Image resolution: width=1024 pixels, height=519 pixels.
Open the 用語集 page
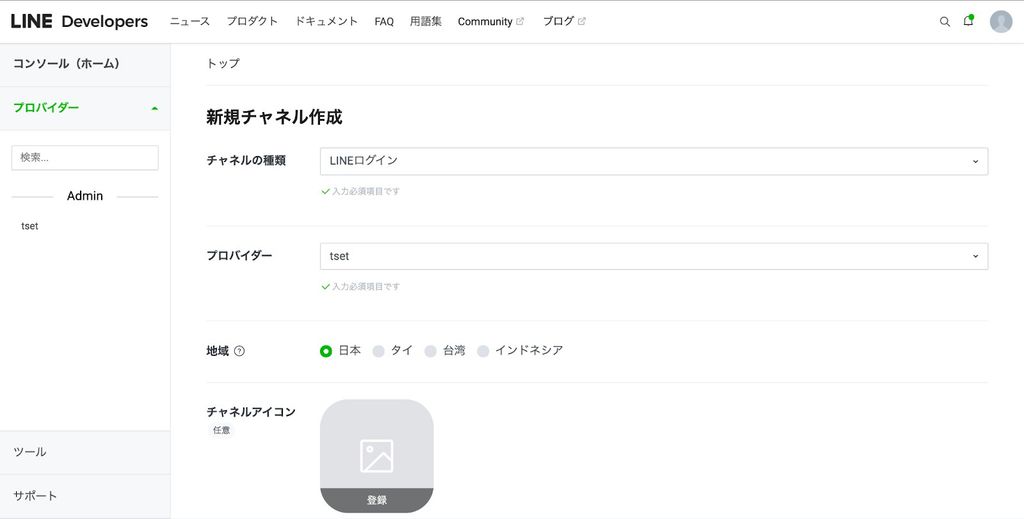pos(426,22)
